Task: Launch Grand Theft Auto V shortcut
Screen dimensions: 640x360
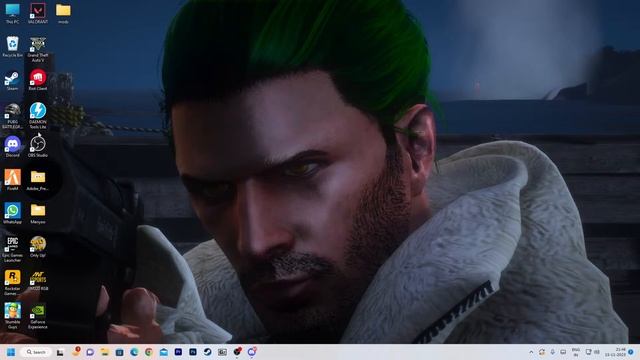Action: point(38,49)
